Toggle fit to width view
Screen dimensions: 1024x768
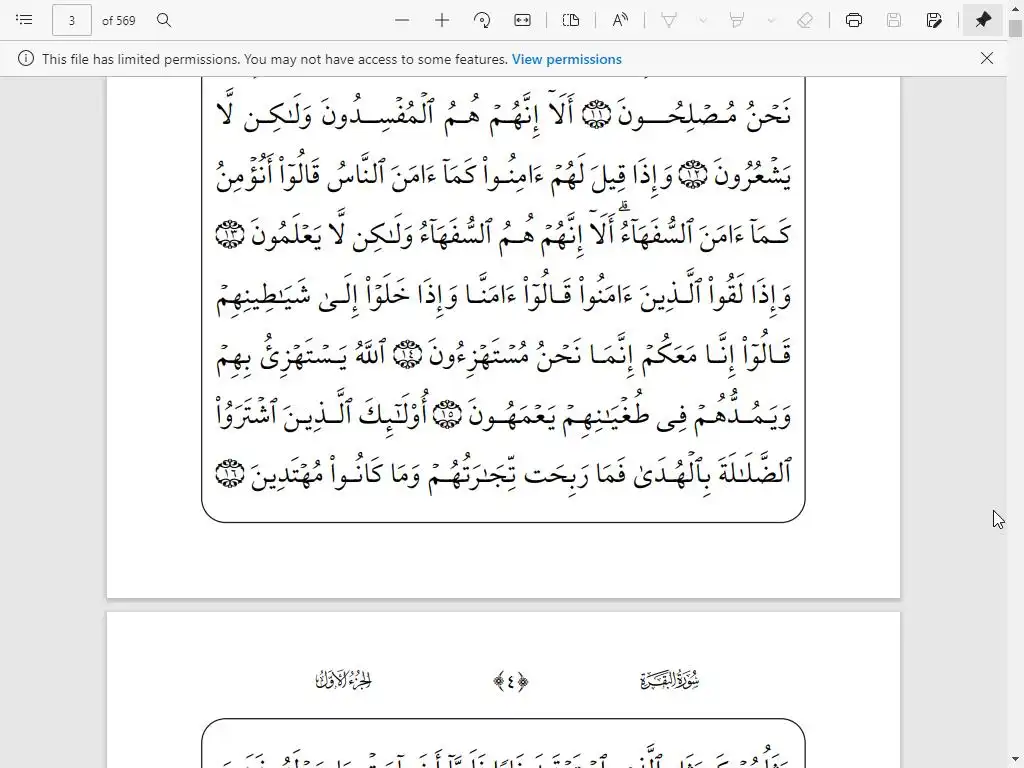(522, 20)
